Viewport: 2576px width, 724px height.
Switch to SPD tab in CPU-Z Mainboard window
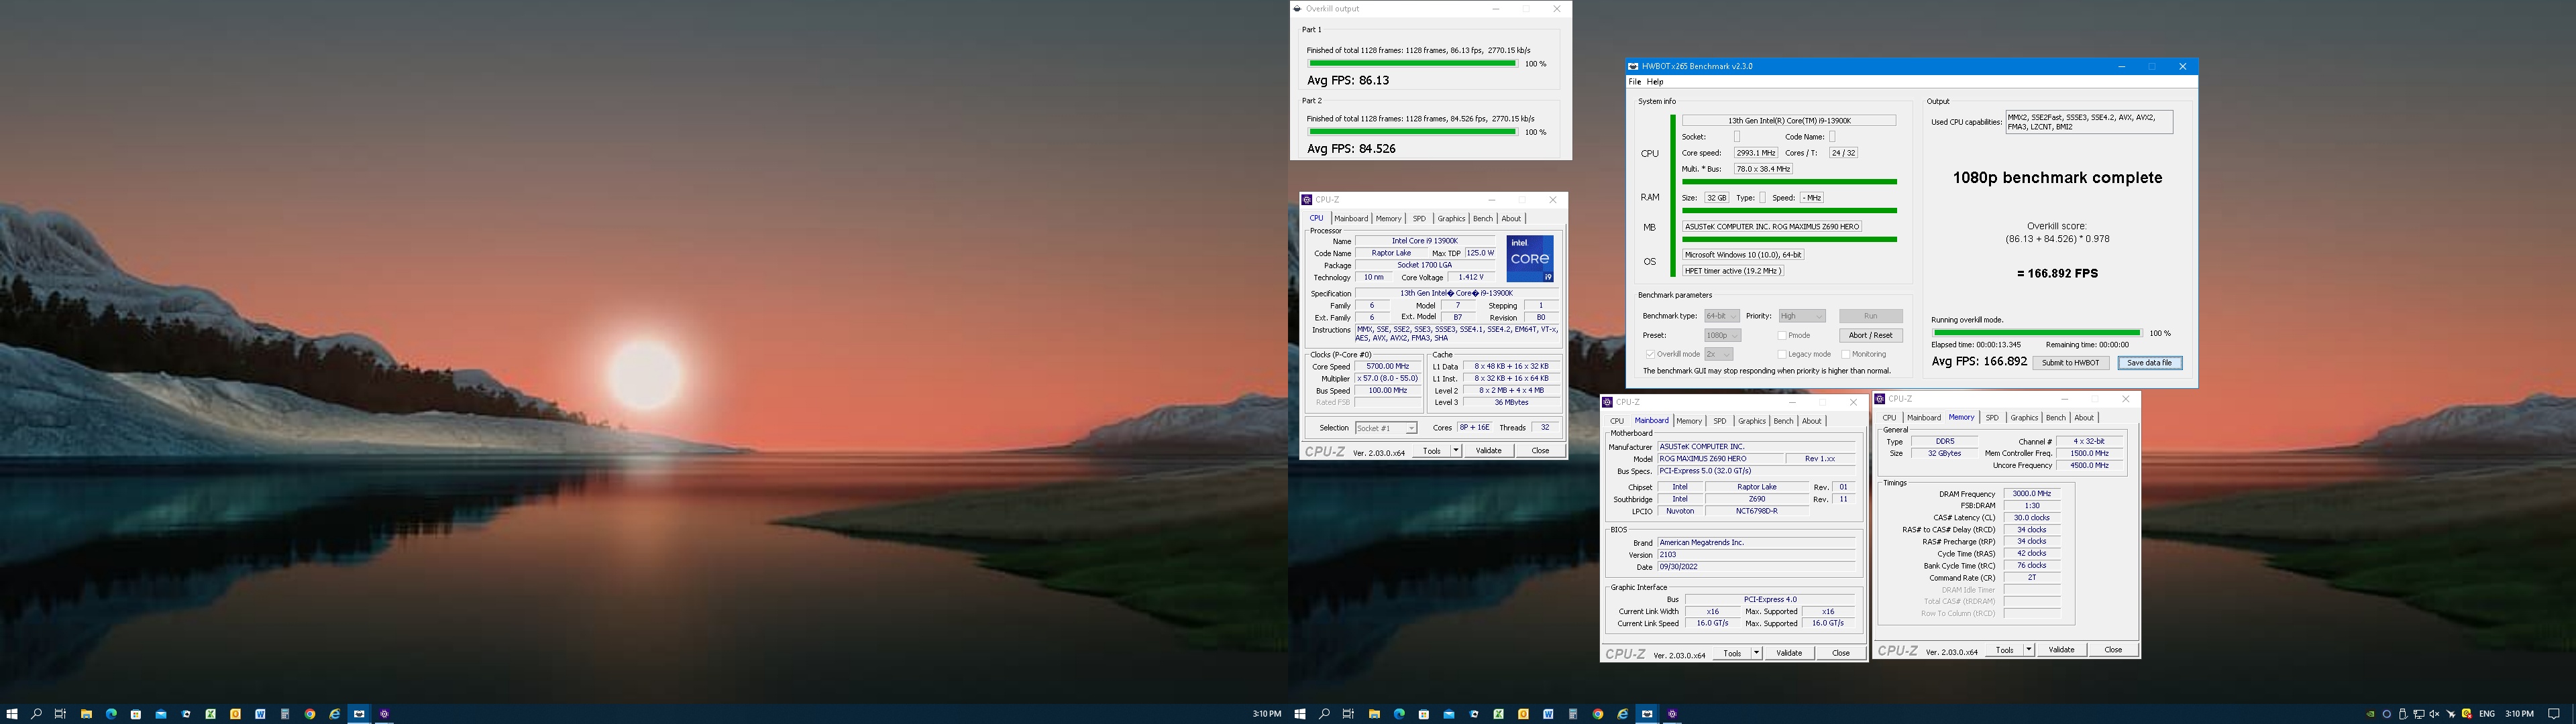(x=1720, y=421)
